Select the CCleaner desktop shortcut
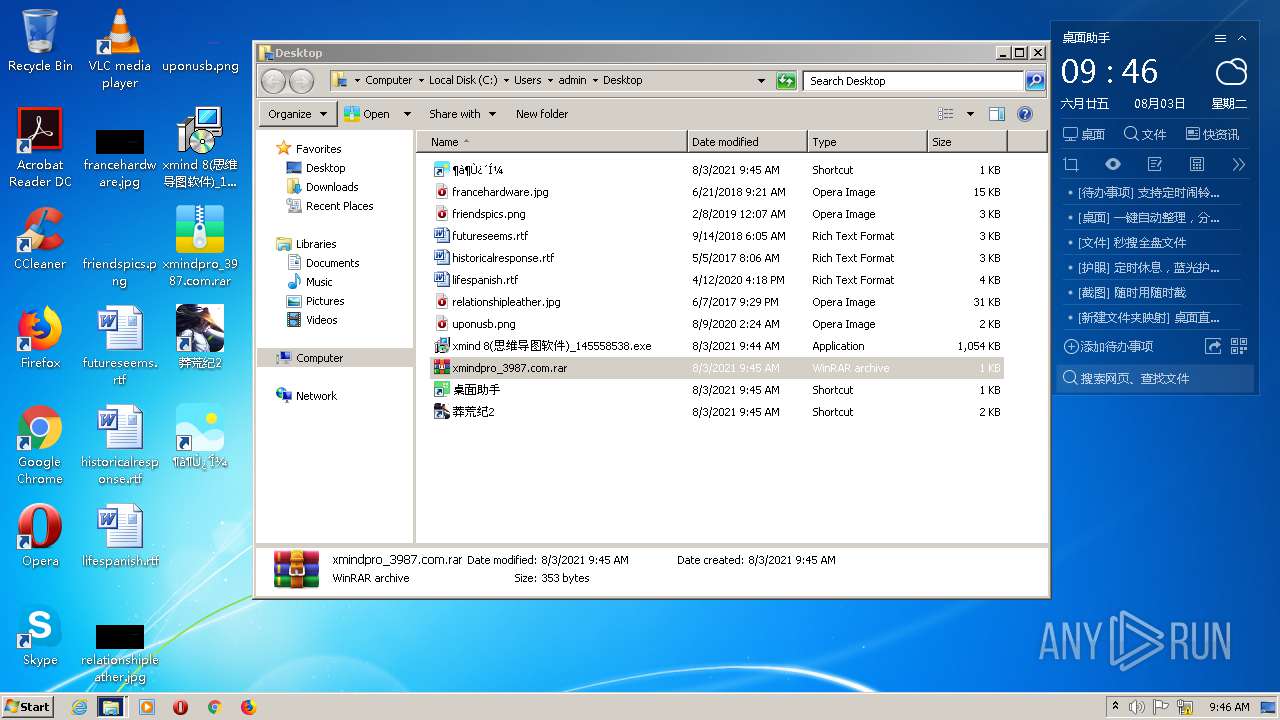Viewport: 1280px width, 720px height. point(40,238)
